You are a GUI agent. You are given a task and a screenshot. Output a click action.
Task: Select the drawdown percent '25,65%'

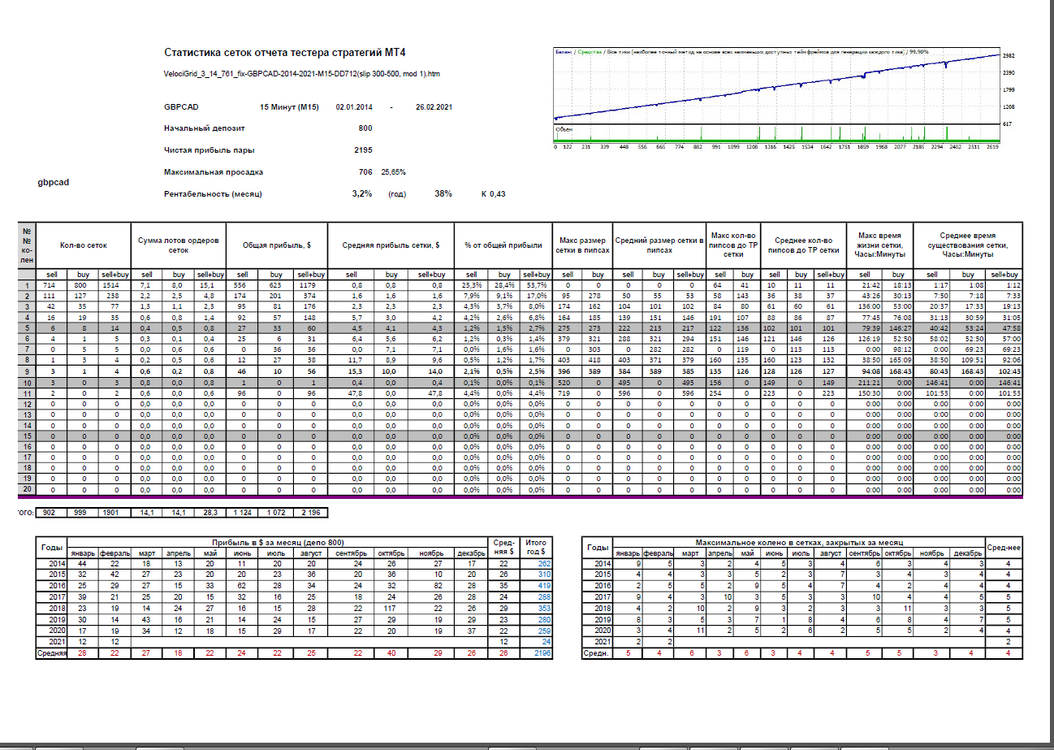click(393, 173)
